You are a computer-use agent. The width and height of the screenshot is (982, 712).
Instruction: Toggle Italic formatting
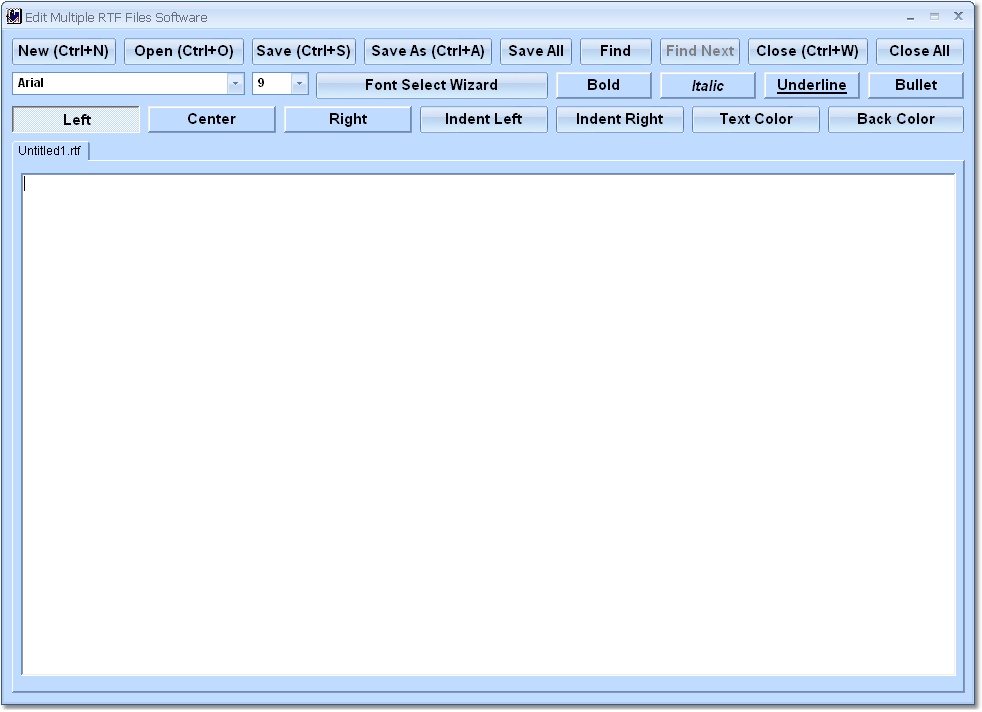pos(708,85)
